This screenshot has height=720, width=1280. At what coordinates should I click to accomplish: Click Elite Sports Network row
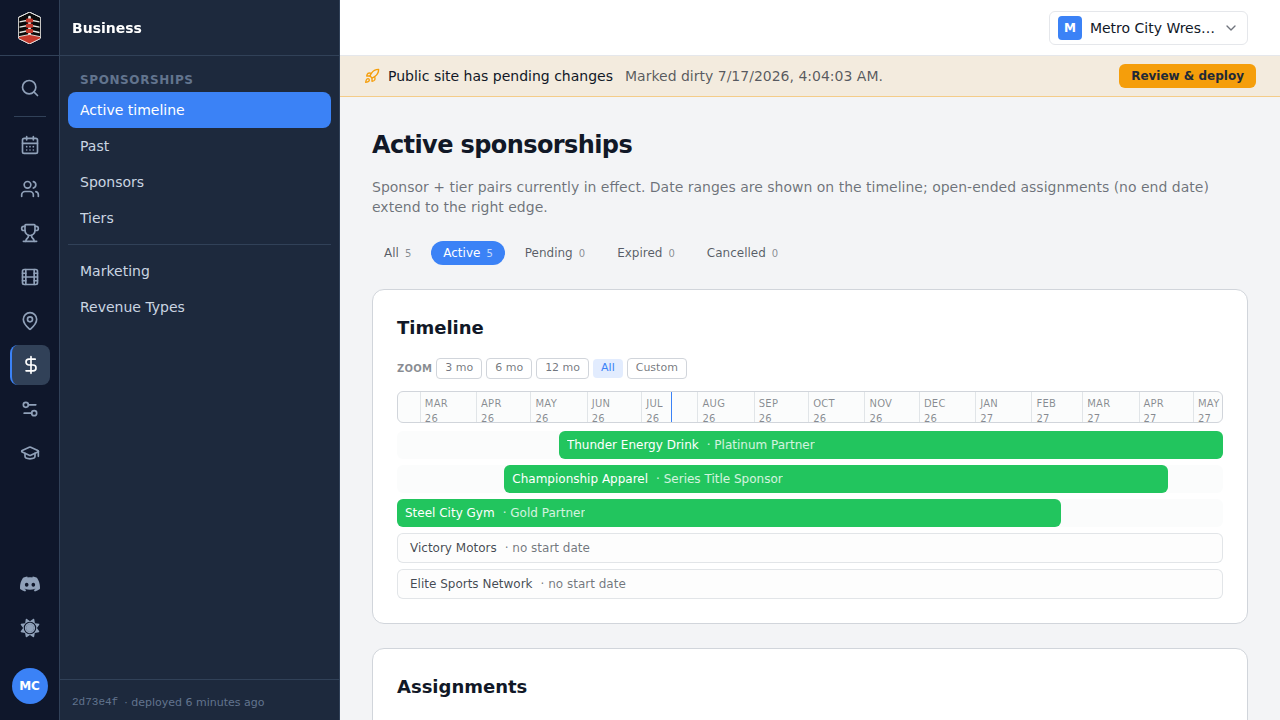[x=810, y=584]
